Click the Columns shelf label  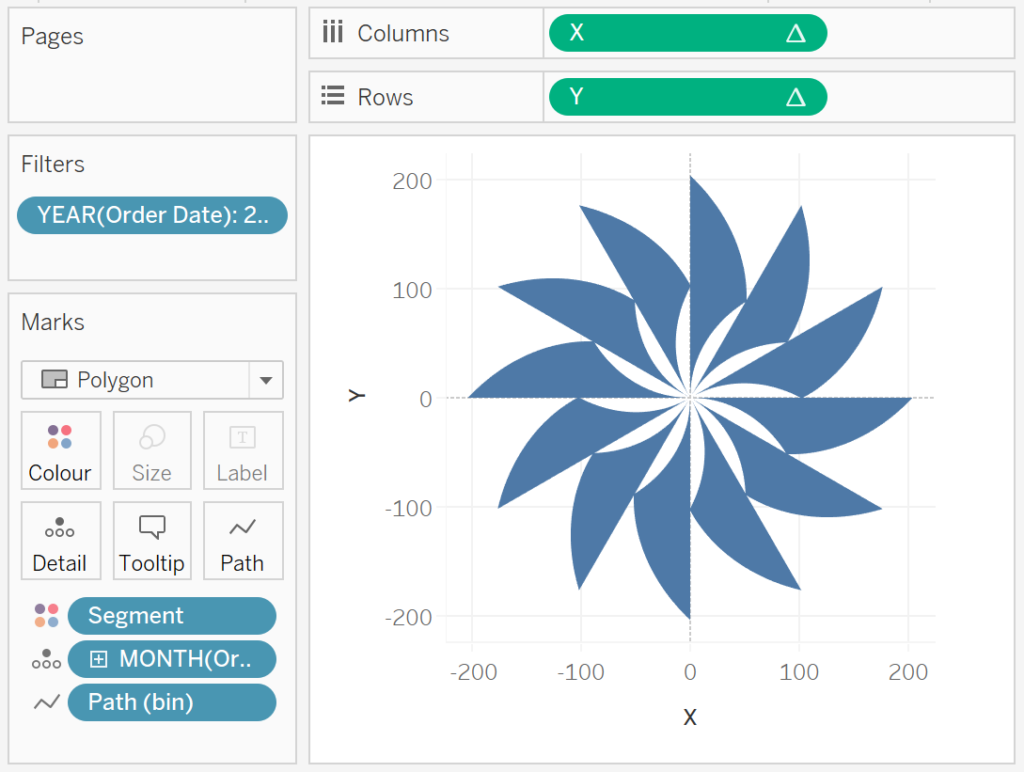click(x=403, y=33)
